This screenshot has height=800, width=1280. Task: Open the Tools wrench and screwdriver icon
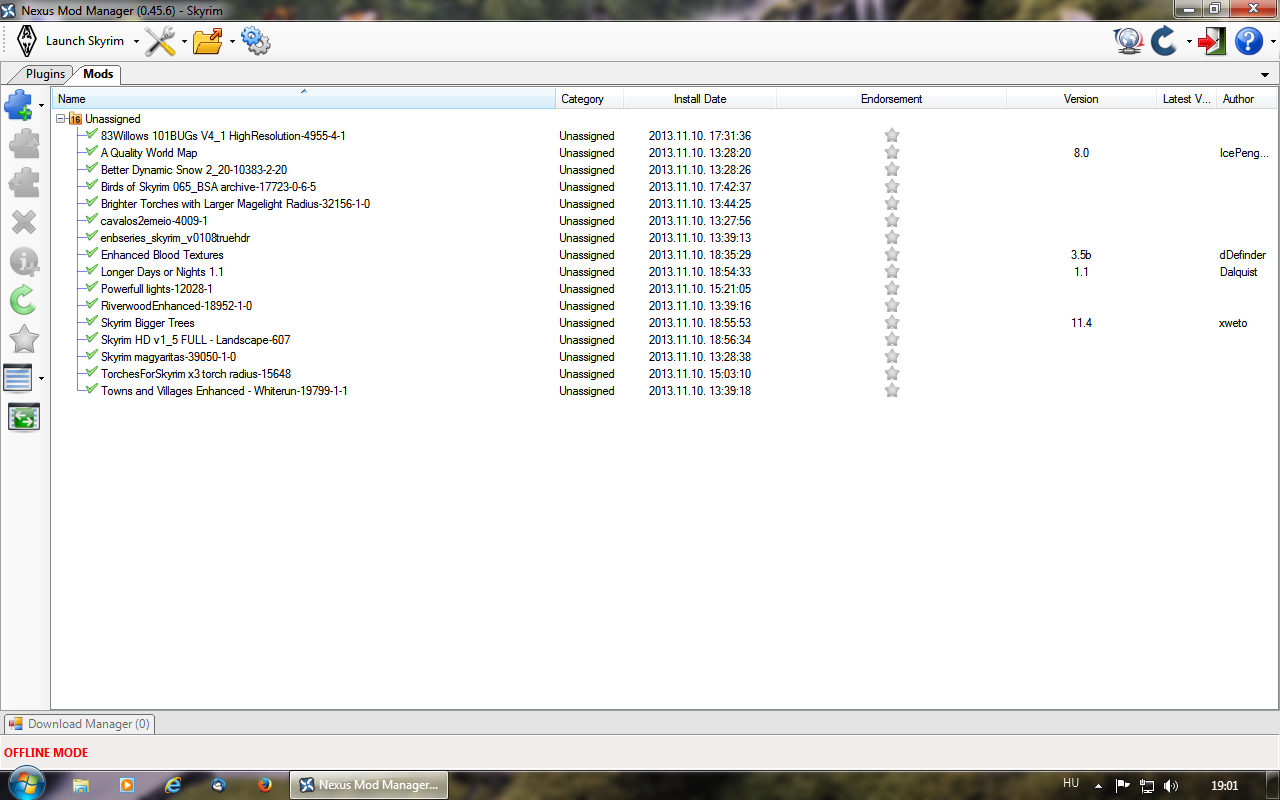160,41
